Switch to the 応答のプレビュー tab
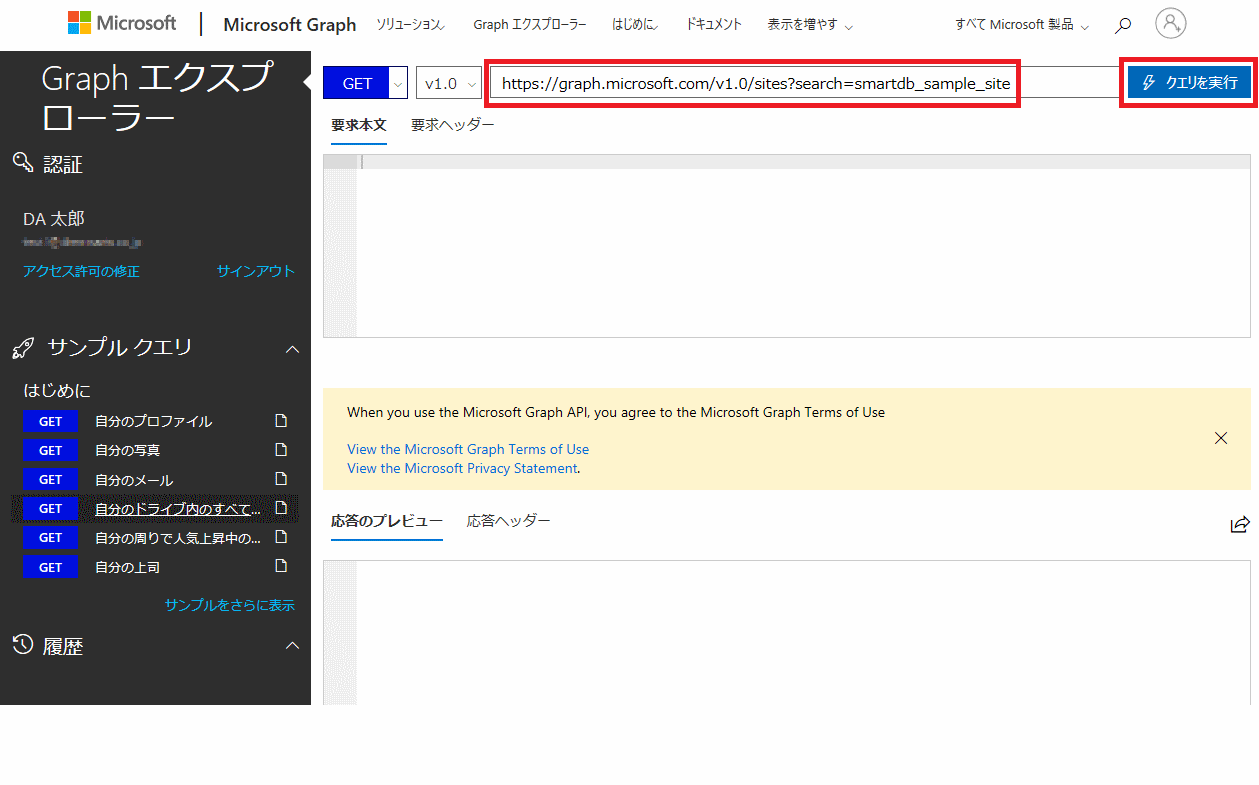 (387, 521)
